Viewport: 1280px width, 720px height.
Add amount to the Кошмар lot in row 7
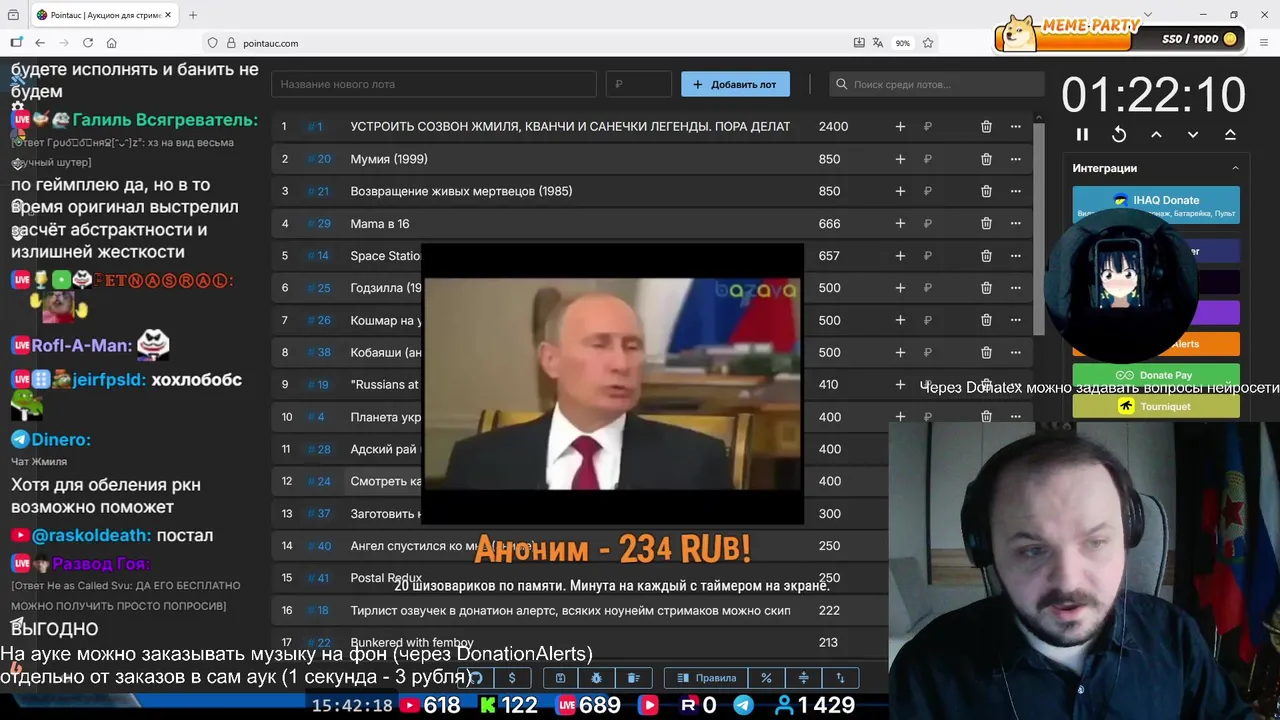tap(900, 320)
